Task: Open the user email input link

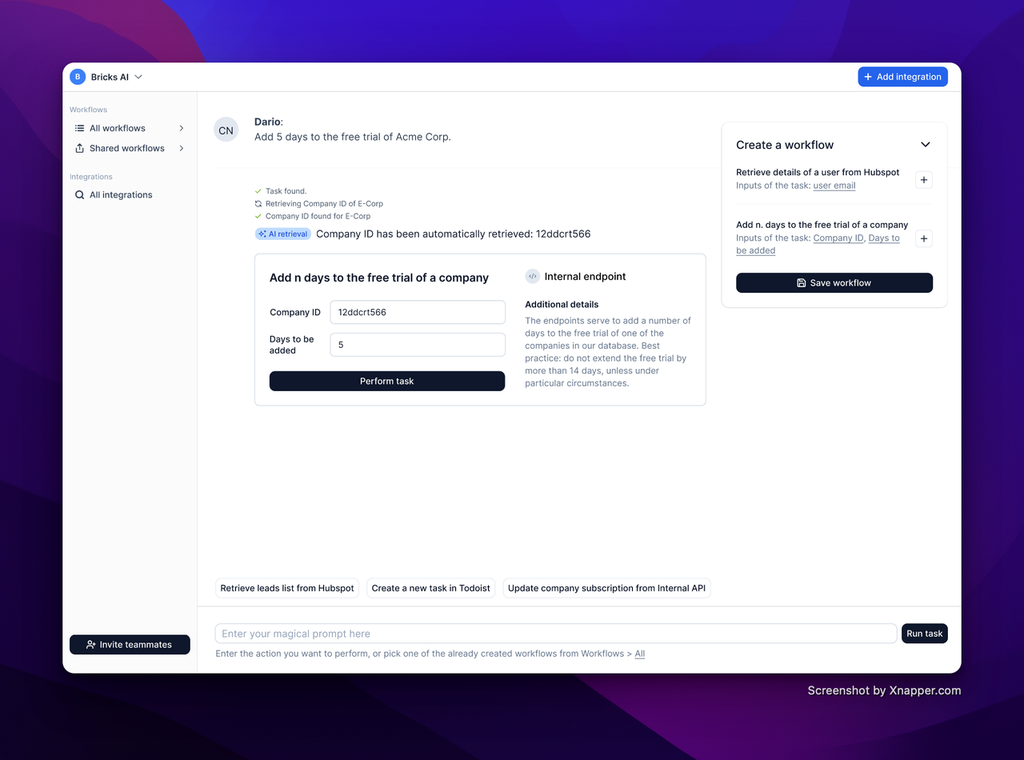Action: pos(834,185)
